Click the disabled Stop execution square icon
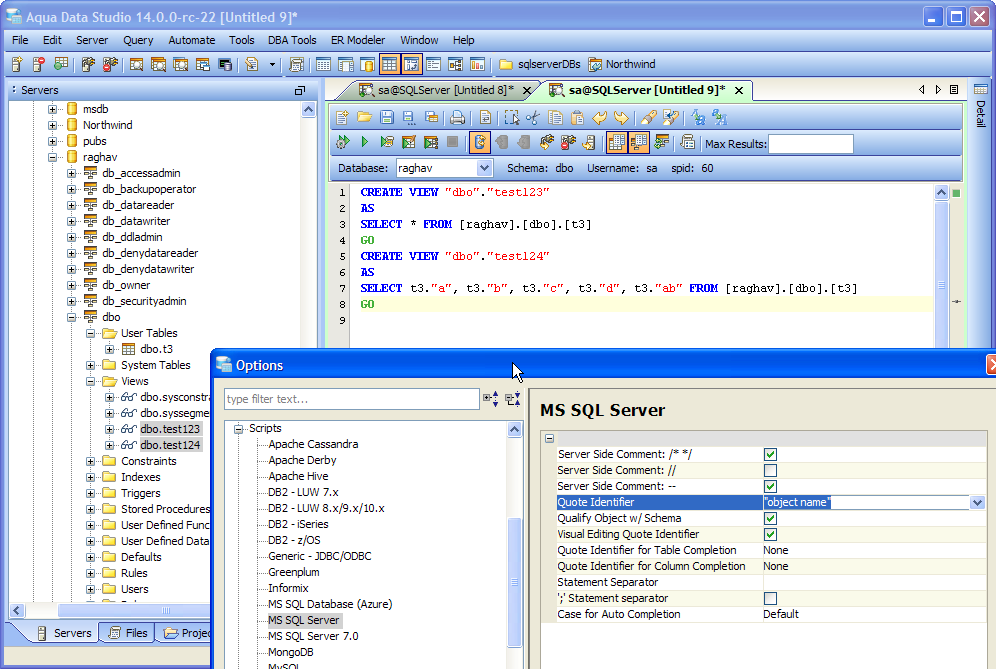This screenshot has width=996, height=669. (452, 142)
